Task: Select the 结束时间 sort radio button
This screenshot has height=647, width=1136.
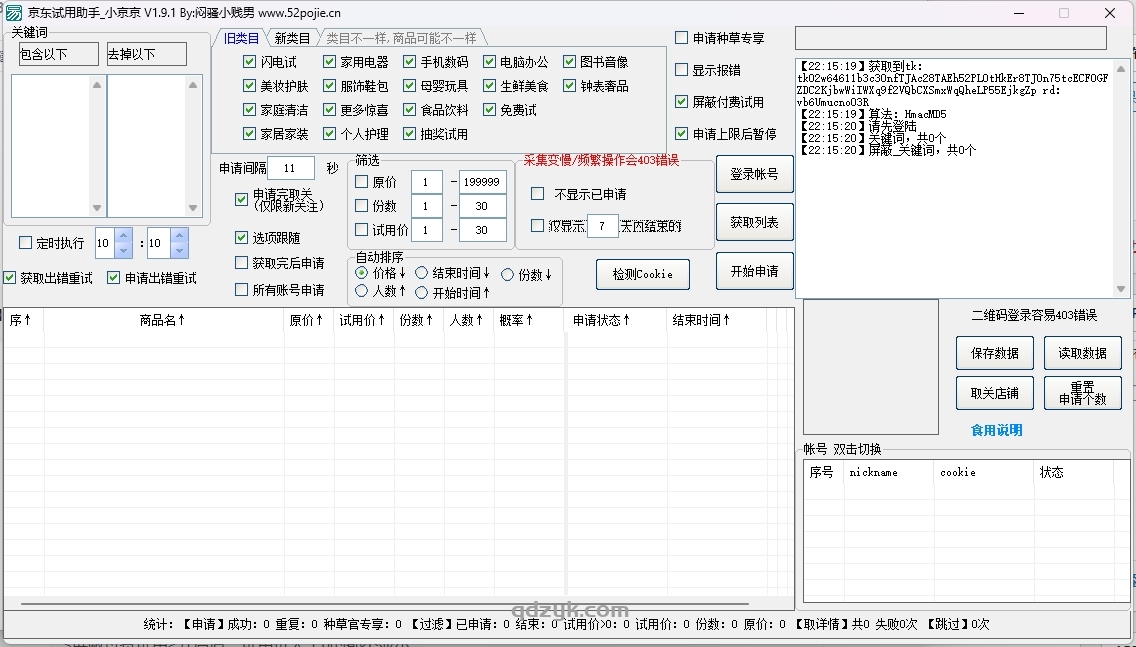Action: tap(421, 271)
